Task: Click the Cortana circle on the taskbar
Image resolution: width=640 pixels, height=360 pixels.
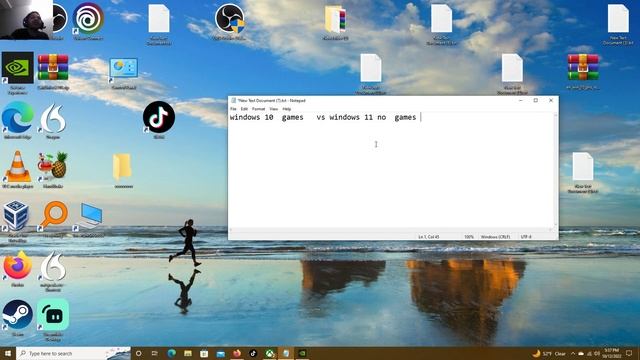Action: click(x=138, y=353)
